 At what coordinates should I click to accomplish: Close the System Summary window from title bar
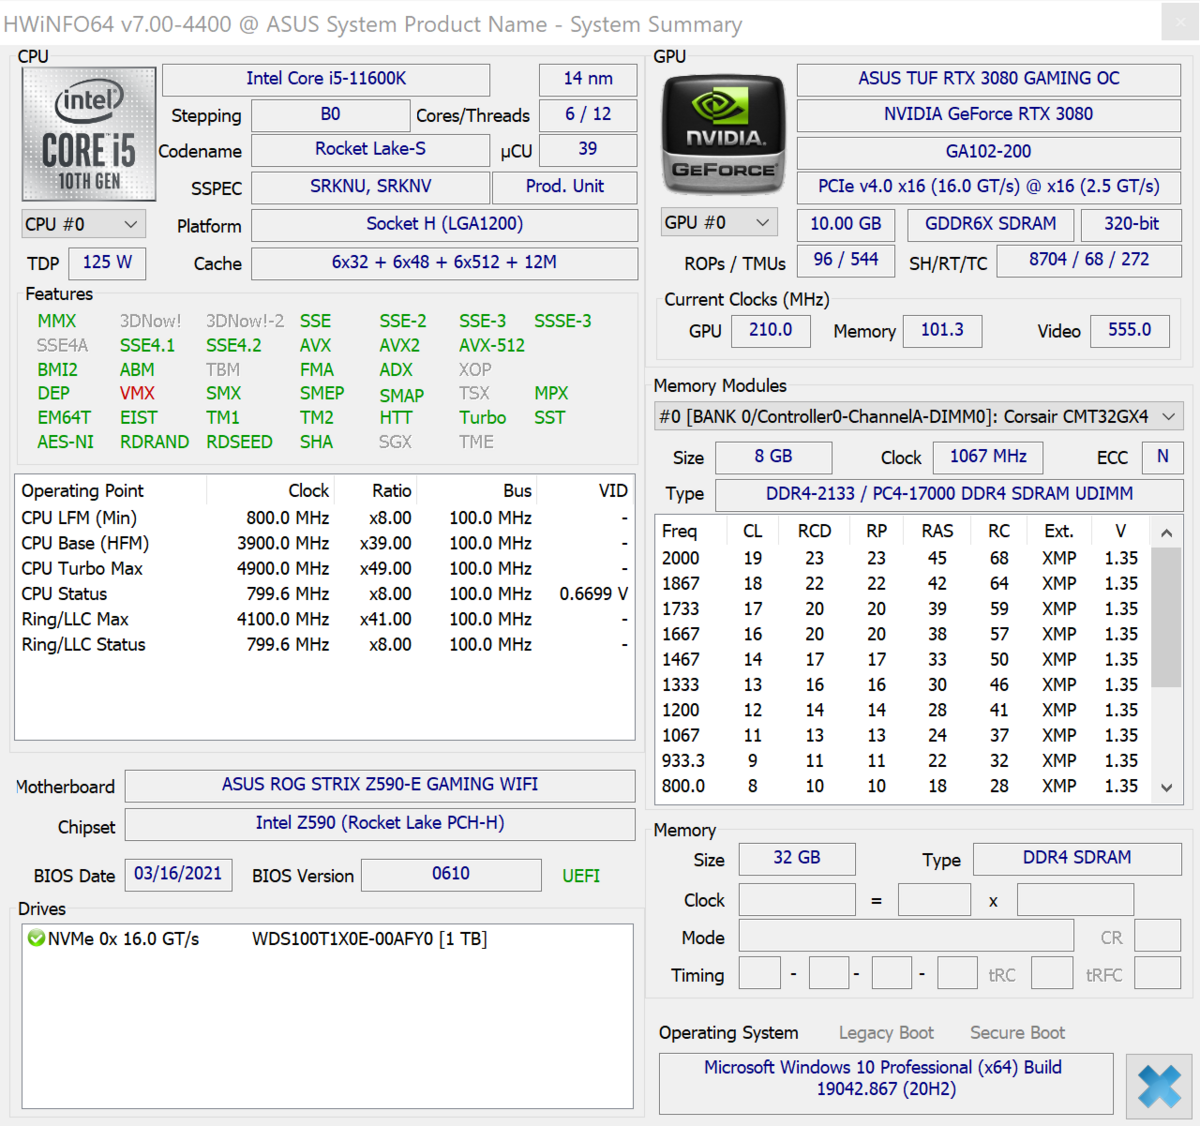coord(1180,24)
